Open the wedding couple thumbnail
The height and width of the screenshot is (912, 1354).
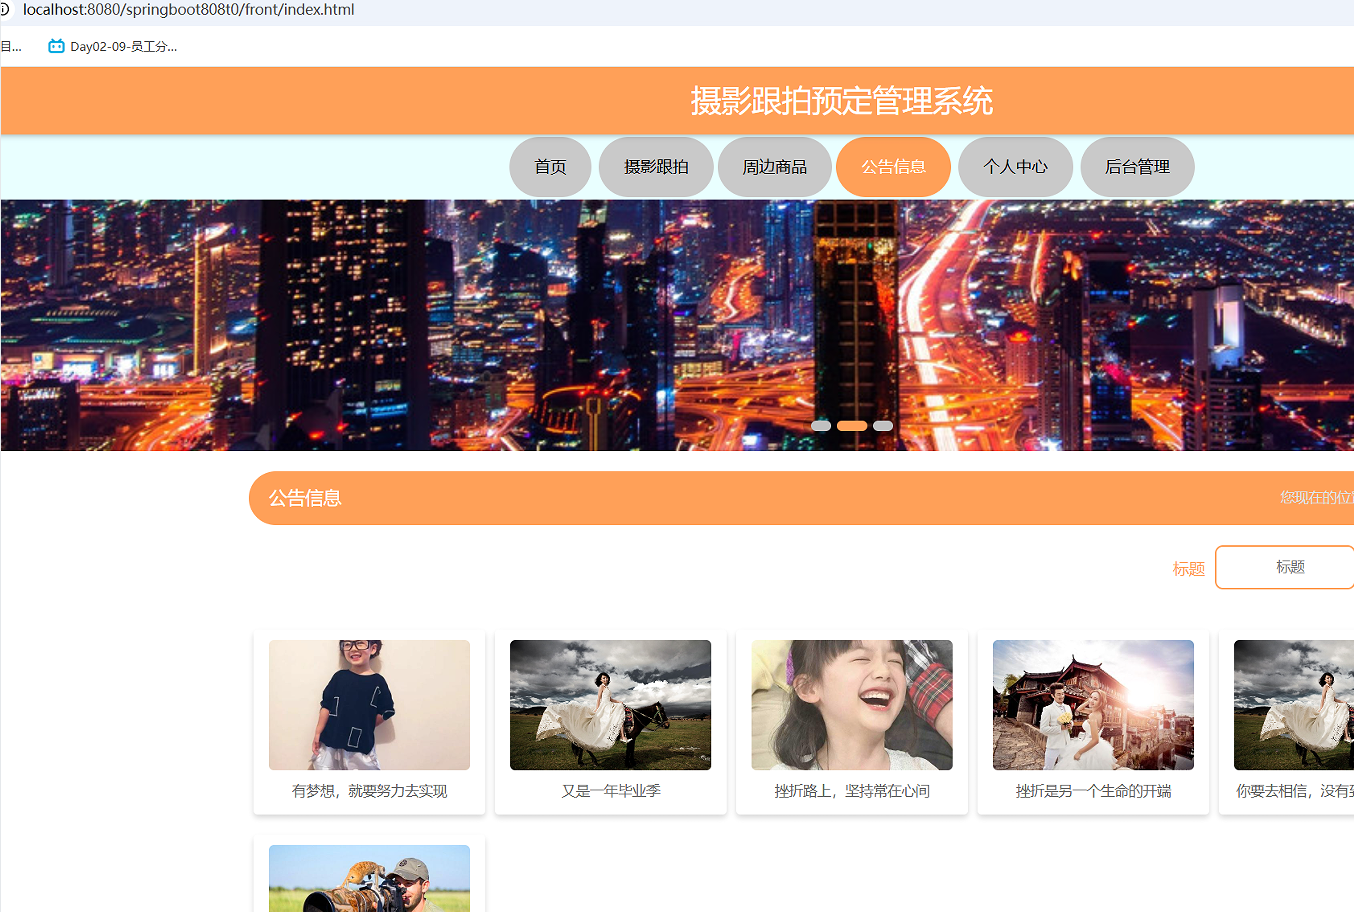(1093, 705)
